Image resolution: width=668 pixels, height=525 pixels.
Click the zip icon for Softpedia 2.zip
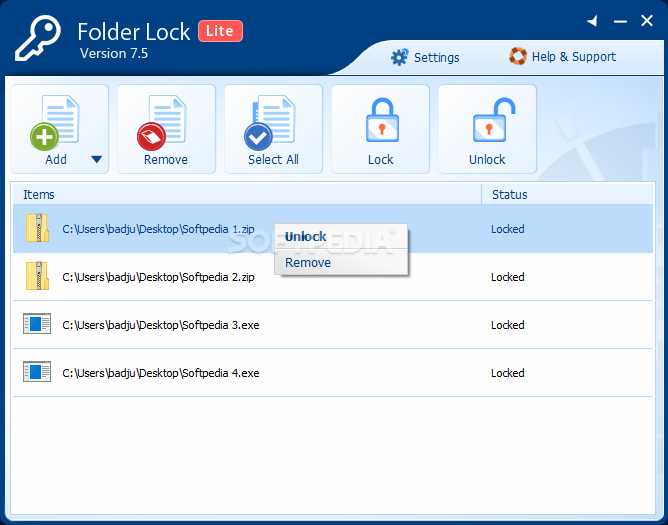pos(37,276)
